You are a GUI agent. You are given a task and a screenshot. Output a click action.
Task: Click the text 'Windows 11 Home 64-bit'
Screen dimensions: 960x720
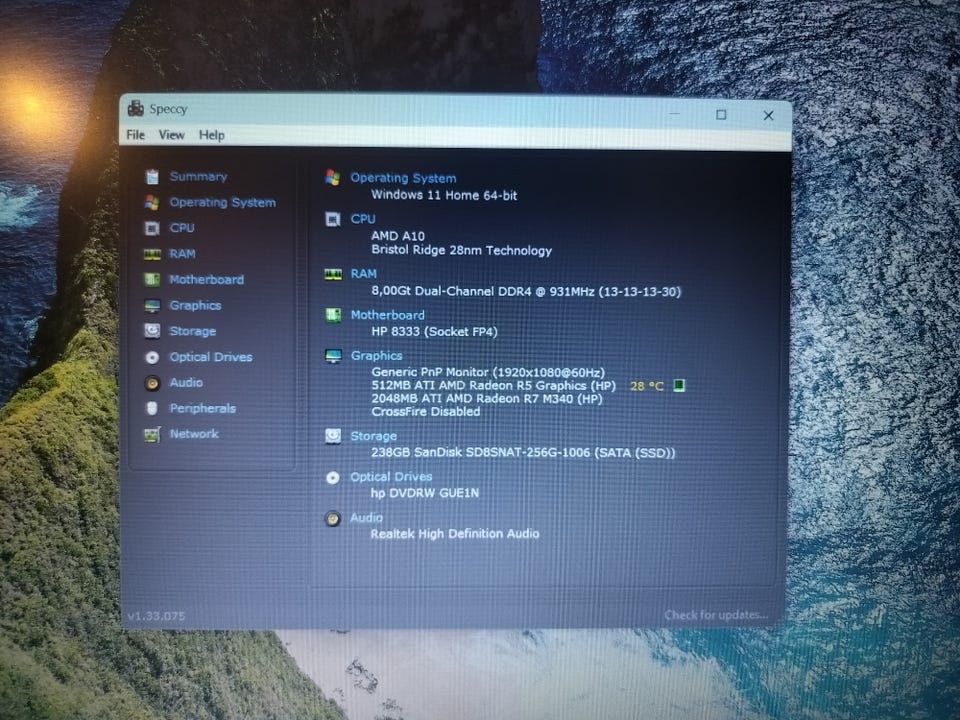coord(444,195)
